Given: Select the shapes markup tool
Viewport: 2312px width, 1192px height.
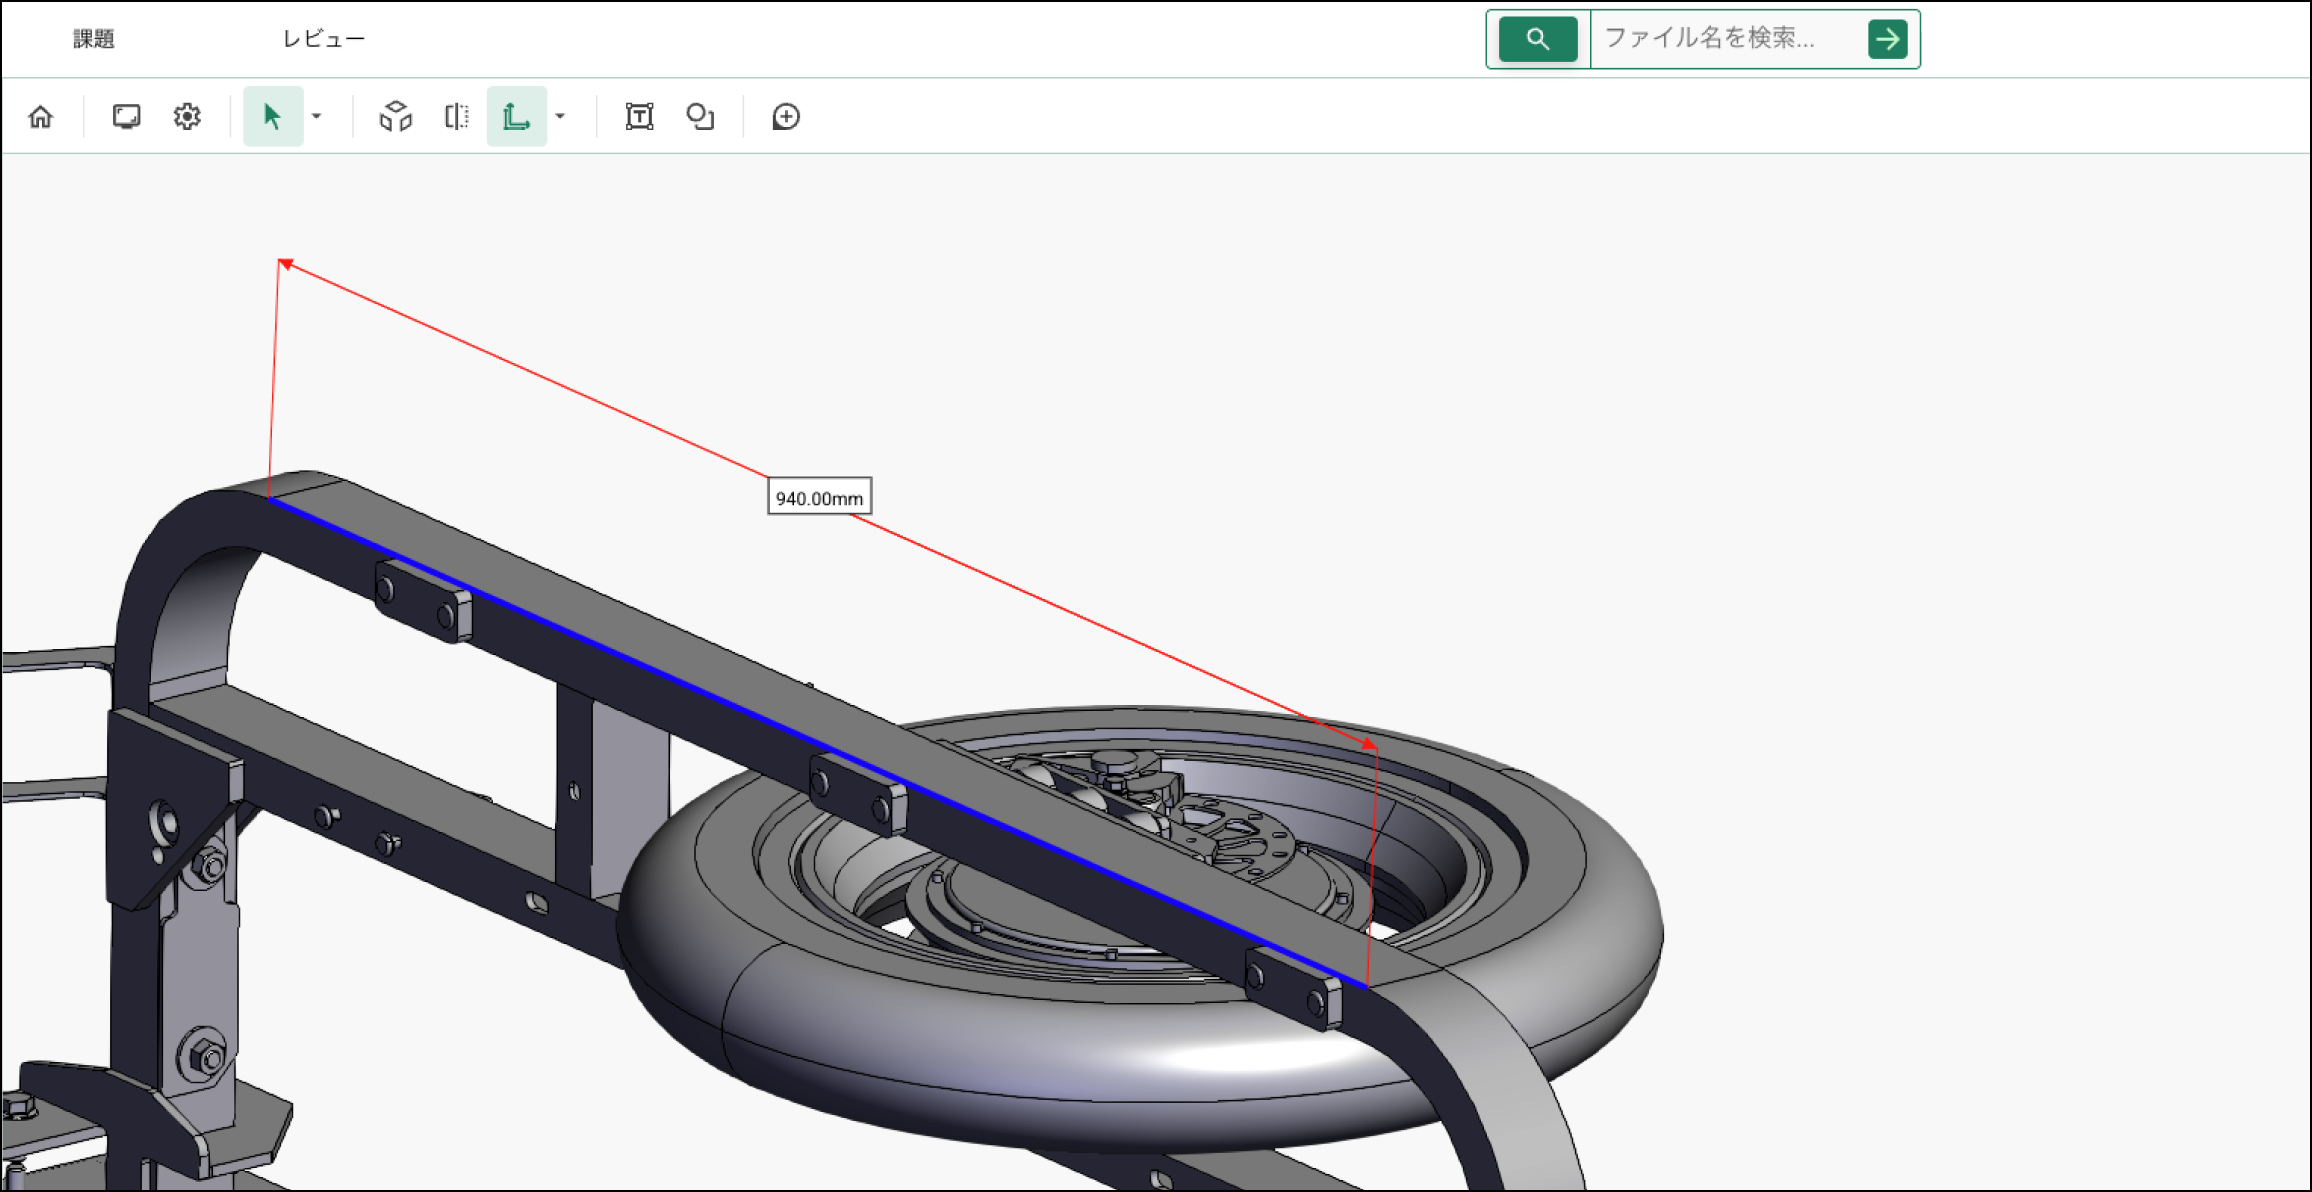Looking at the screenshot, I should click(700, 117).
